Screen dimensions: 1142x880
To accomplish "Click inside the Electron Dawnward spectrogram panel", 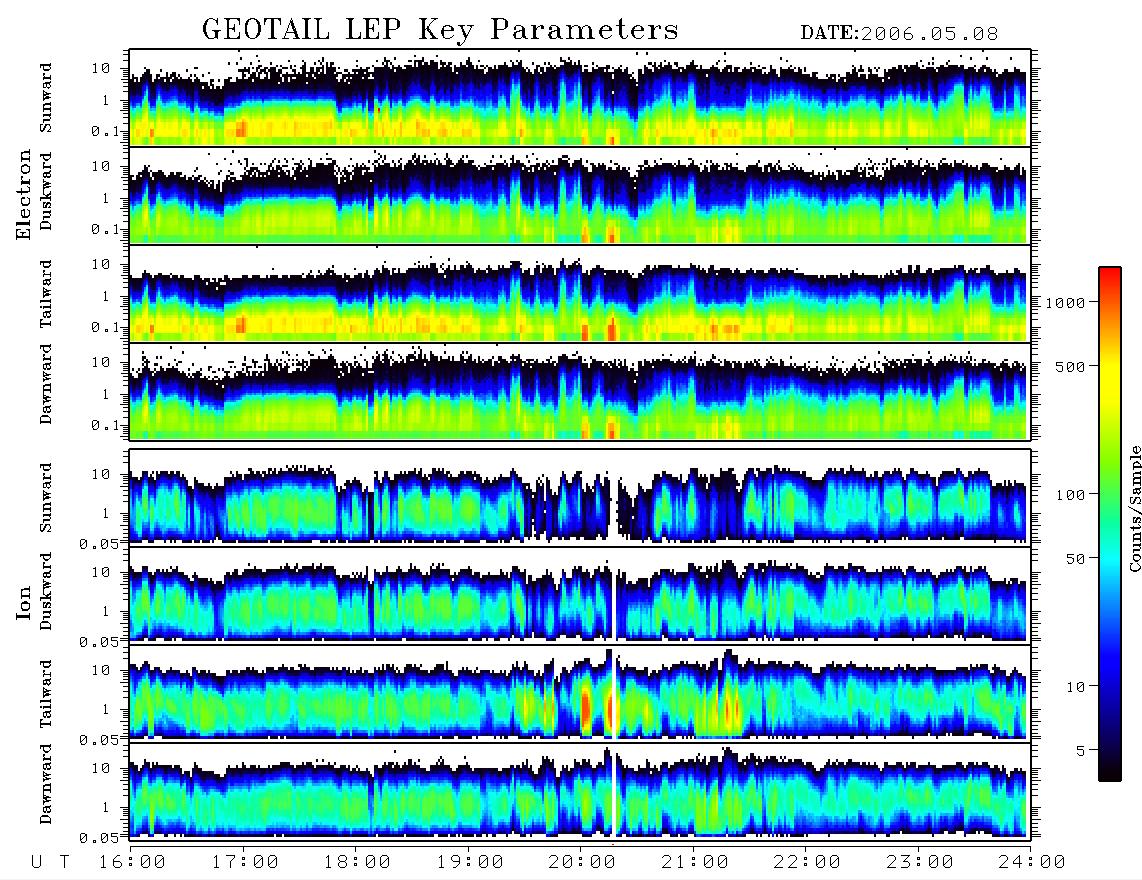I will tap(580, 392).
